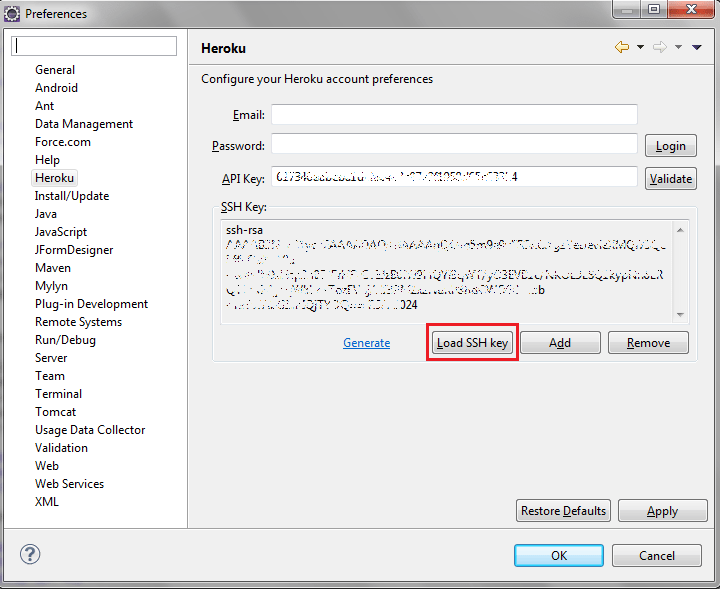
Task: Click the Login button
Action: pyautogui.click(x=670, y=146)
